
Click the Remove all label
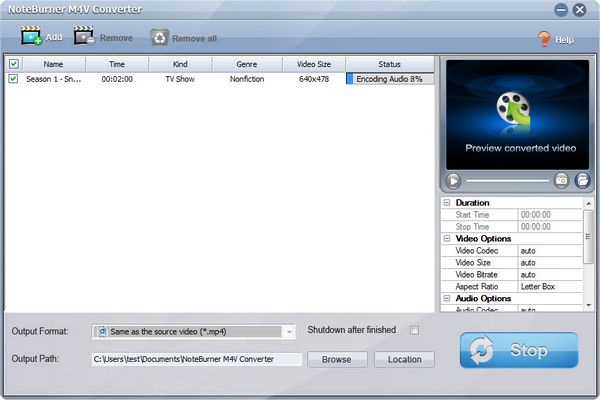click(x=194, y=39)
